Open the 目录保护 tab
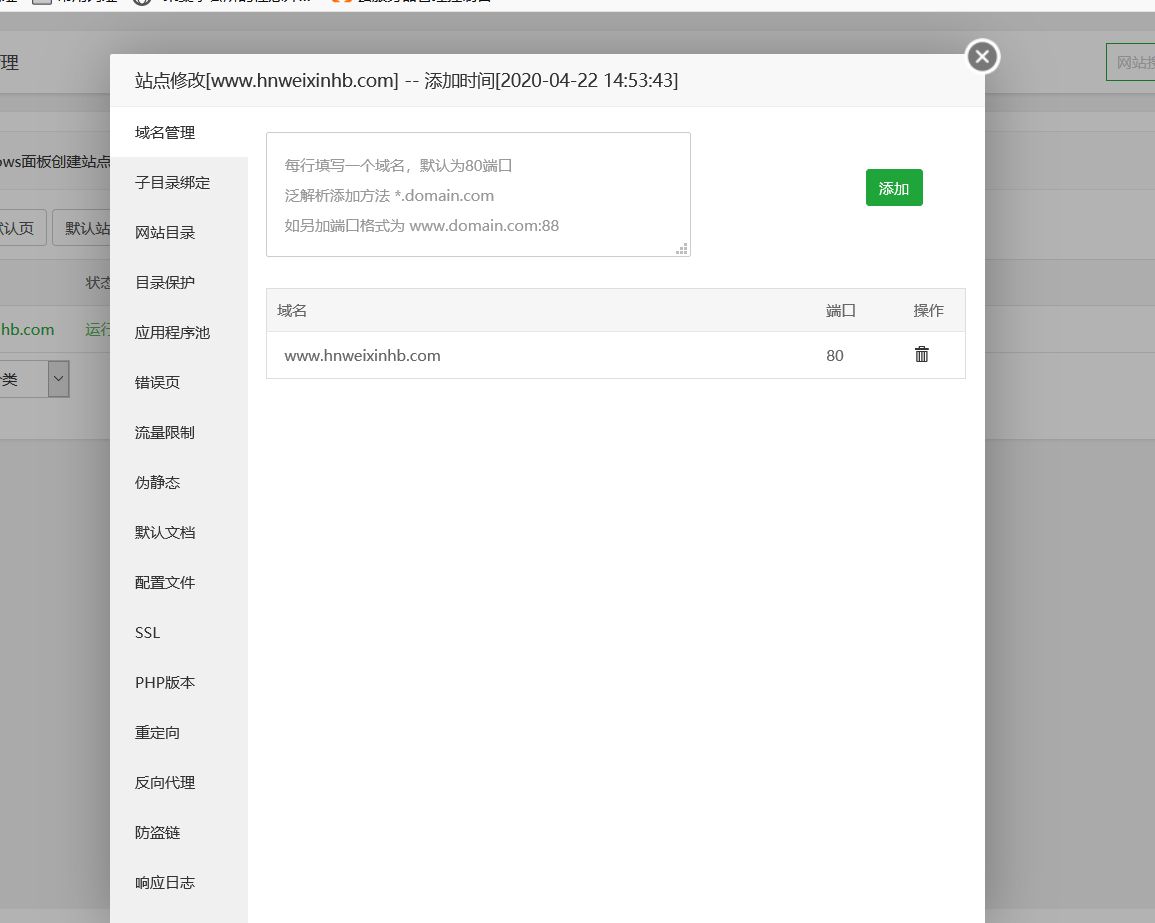This screenshot has height=923, width=1155. tap(179, 282)
